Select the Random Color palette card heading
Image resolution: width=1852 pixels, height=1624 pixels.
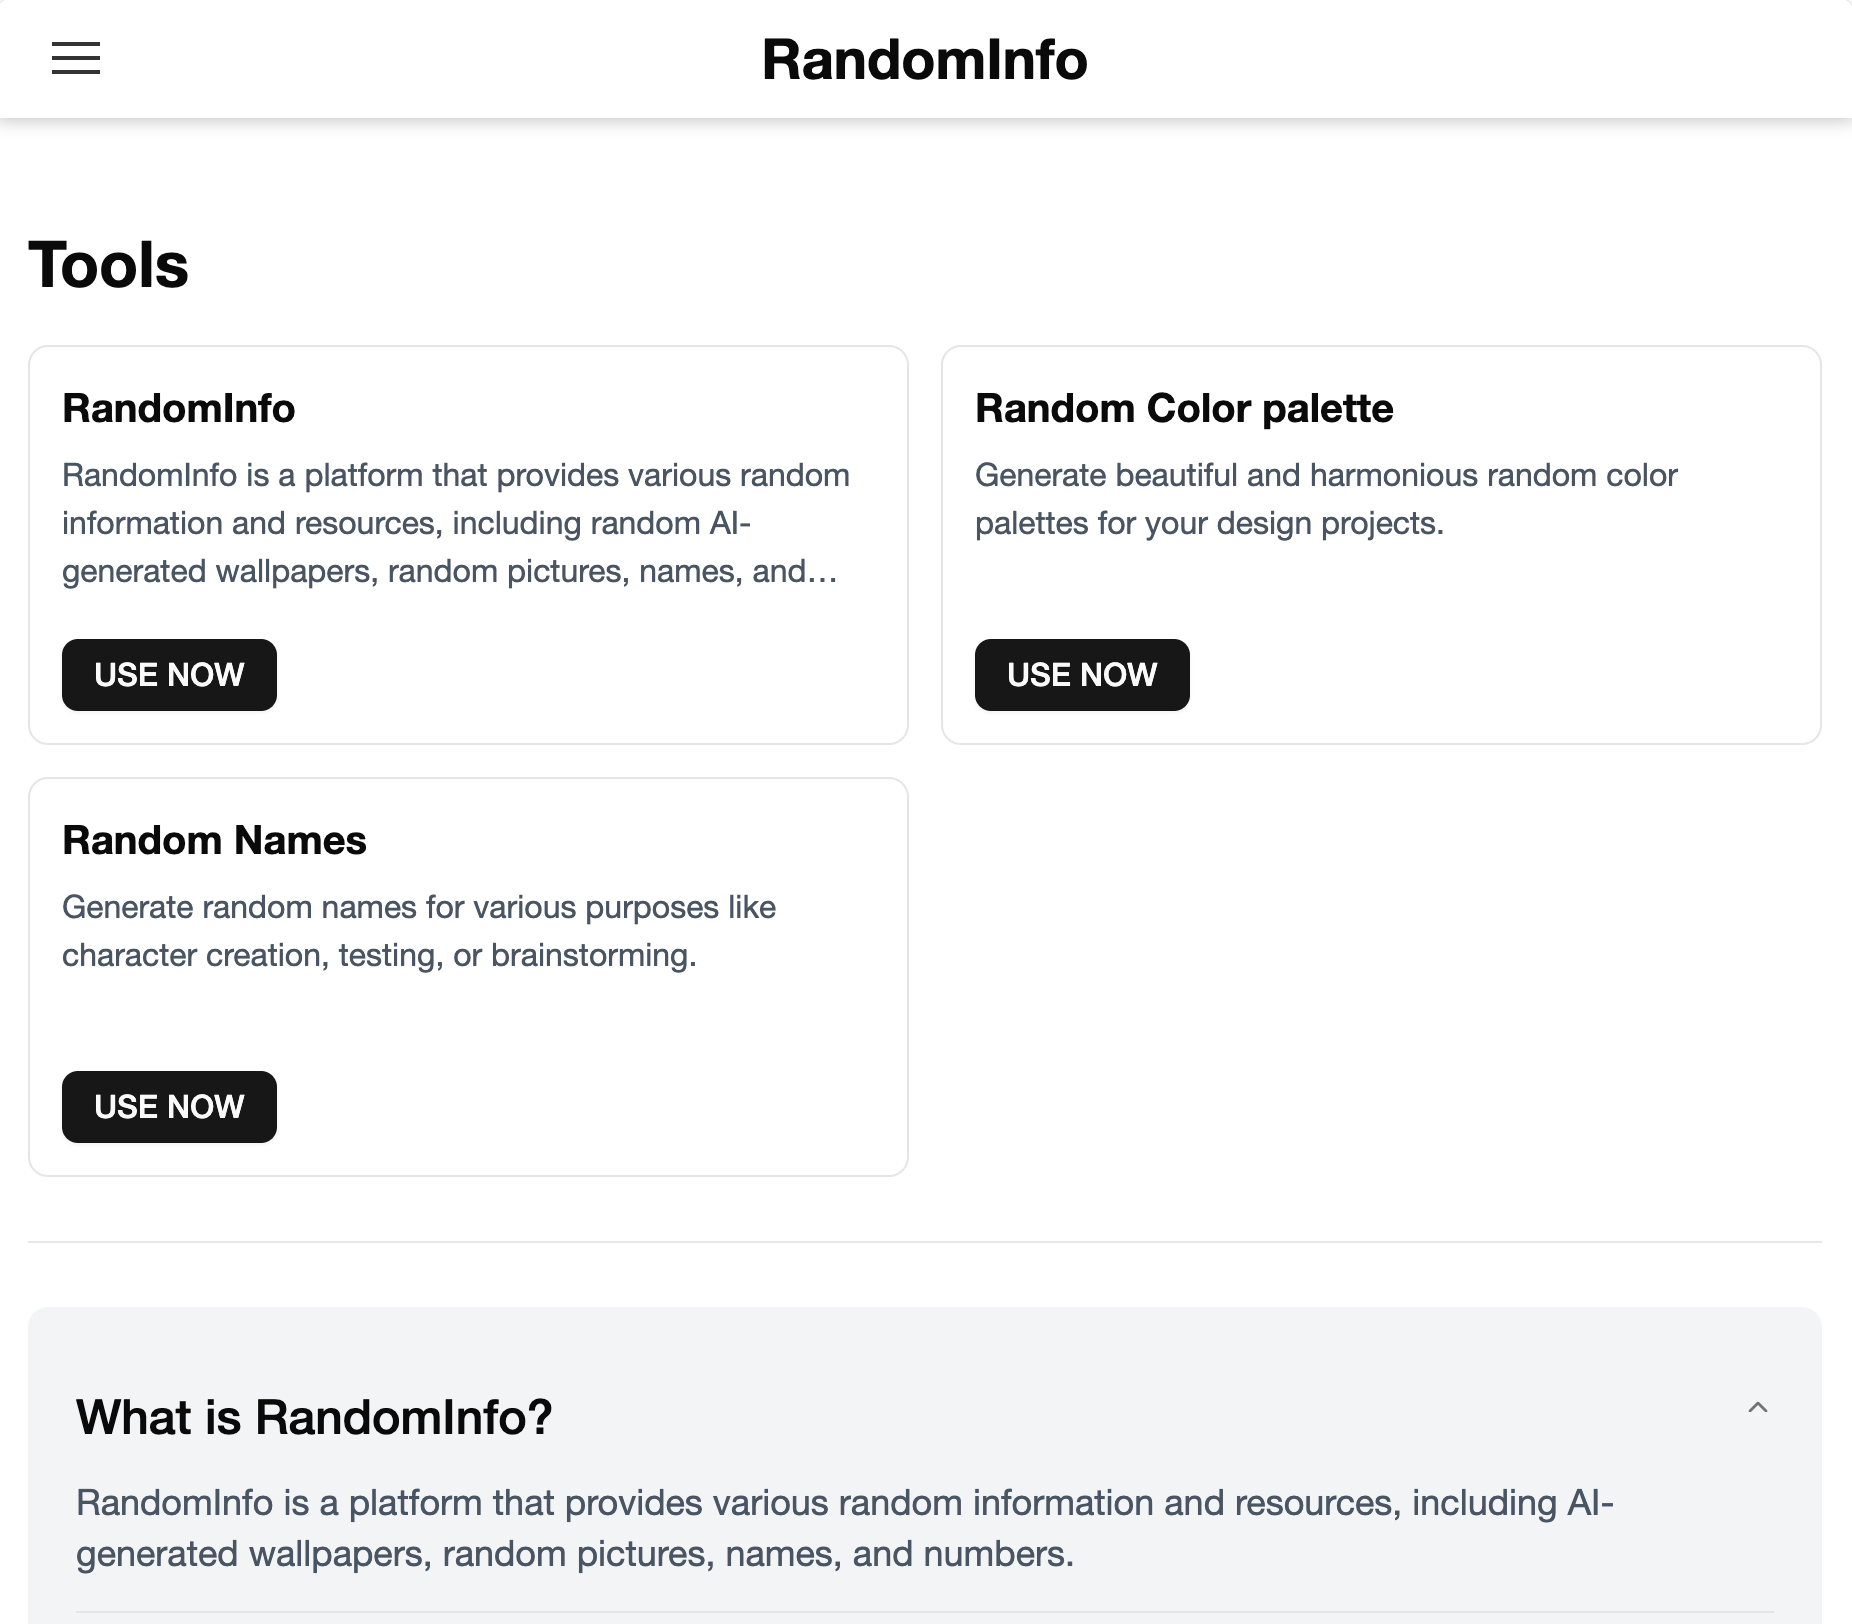tap(1184, 409)
